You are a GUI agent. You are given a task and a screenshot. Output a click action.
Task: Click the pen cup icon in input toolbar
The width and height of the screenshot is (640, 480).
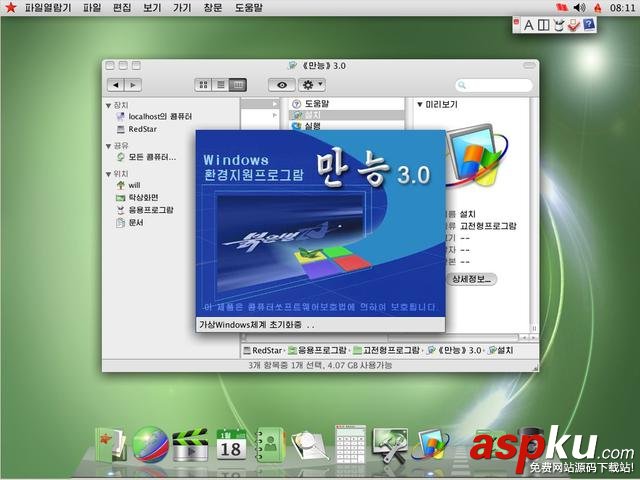[x=559, y=25]
